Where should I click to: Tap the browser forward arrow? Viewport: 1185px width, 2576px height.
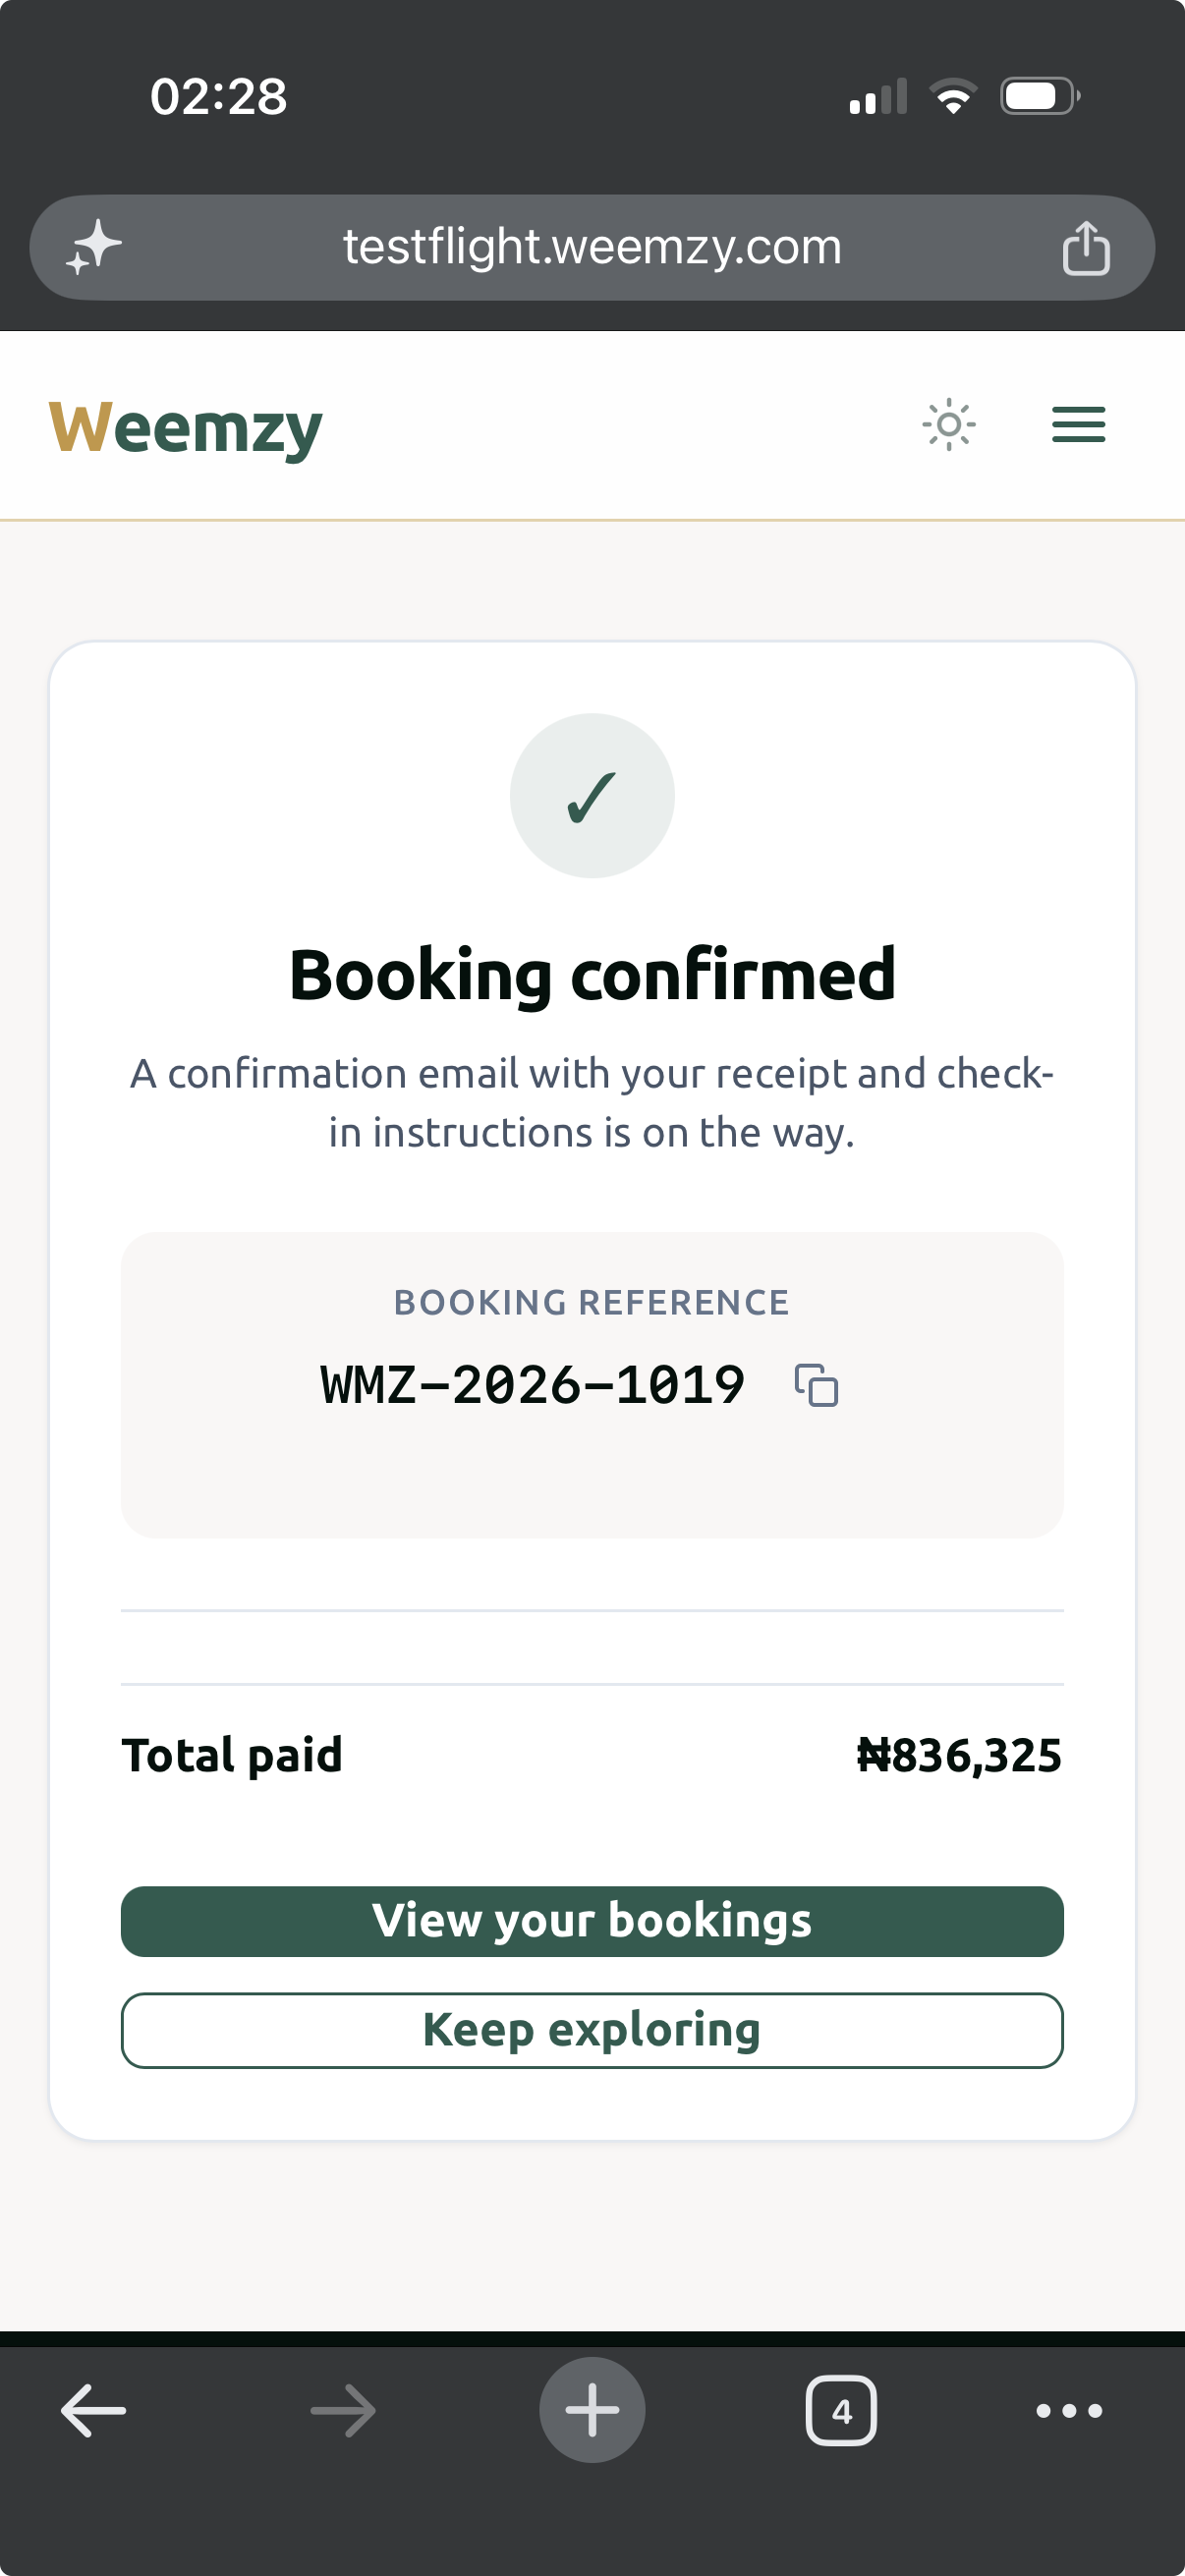coord(343,2410)
